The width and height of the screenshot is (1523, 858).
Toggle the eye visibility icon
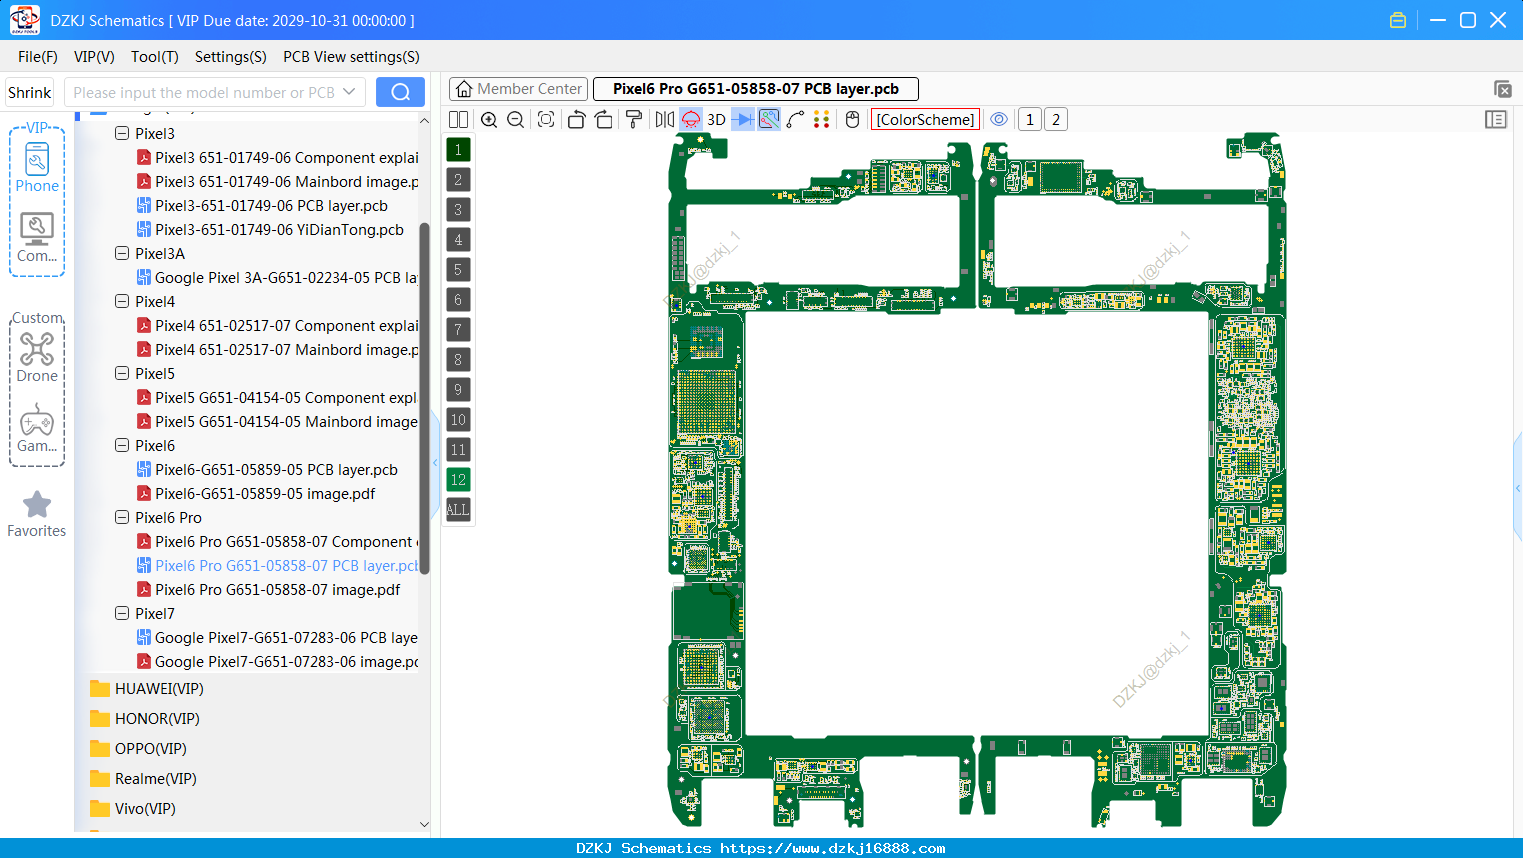click(999, 119)
